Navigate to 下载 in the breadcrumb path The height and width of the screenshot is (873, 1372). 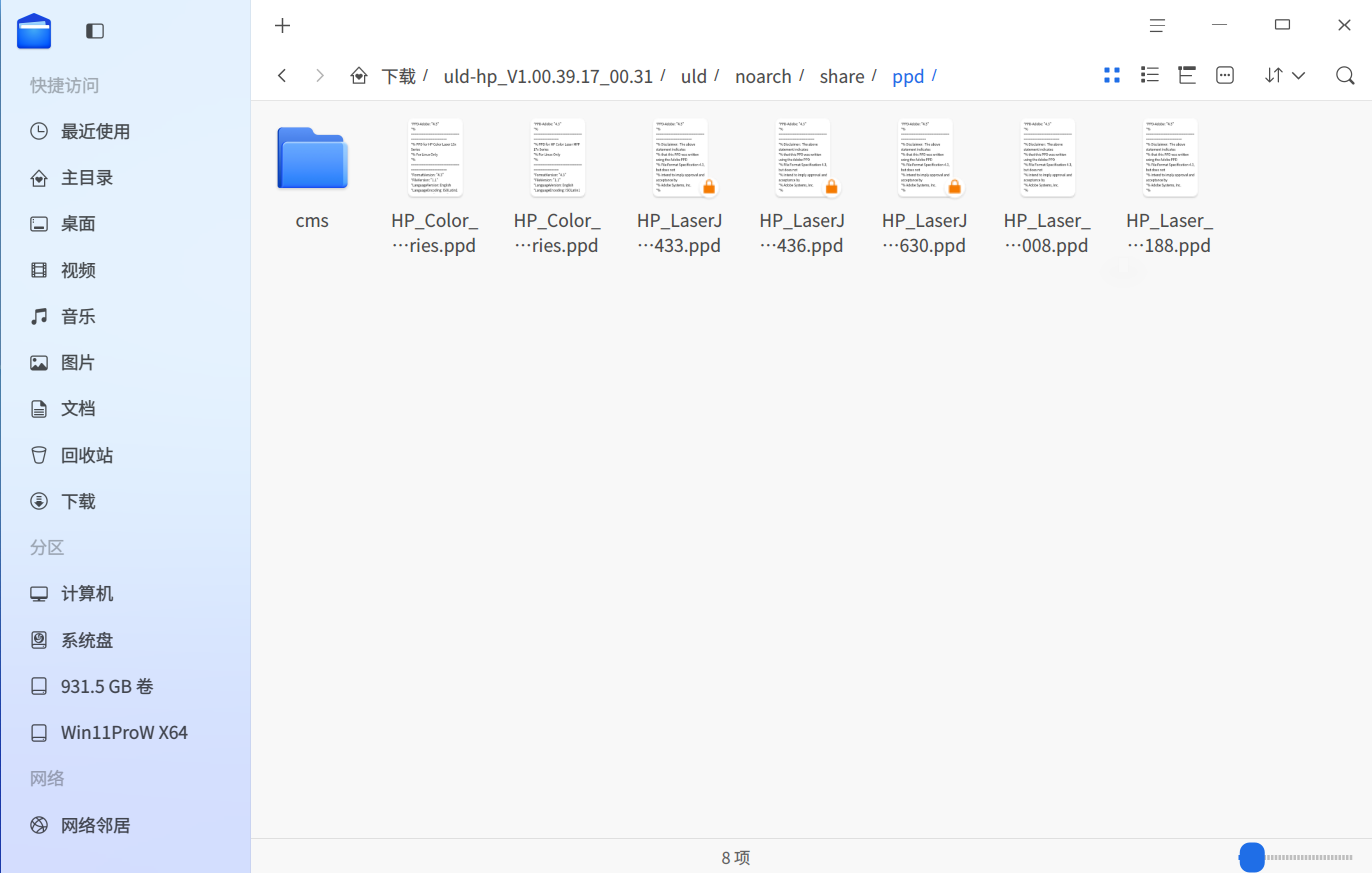[399, 76]
